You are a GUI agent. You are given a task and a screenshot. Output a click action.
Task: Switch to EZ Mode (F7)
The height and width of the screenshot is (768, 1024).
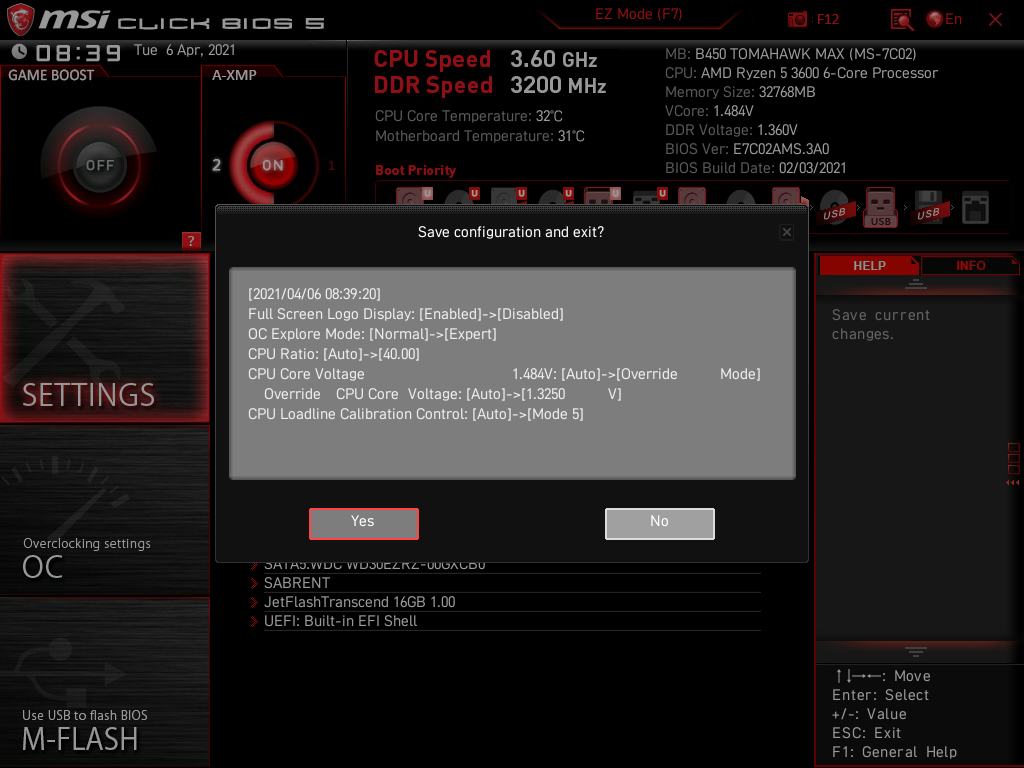pos(639,14)
